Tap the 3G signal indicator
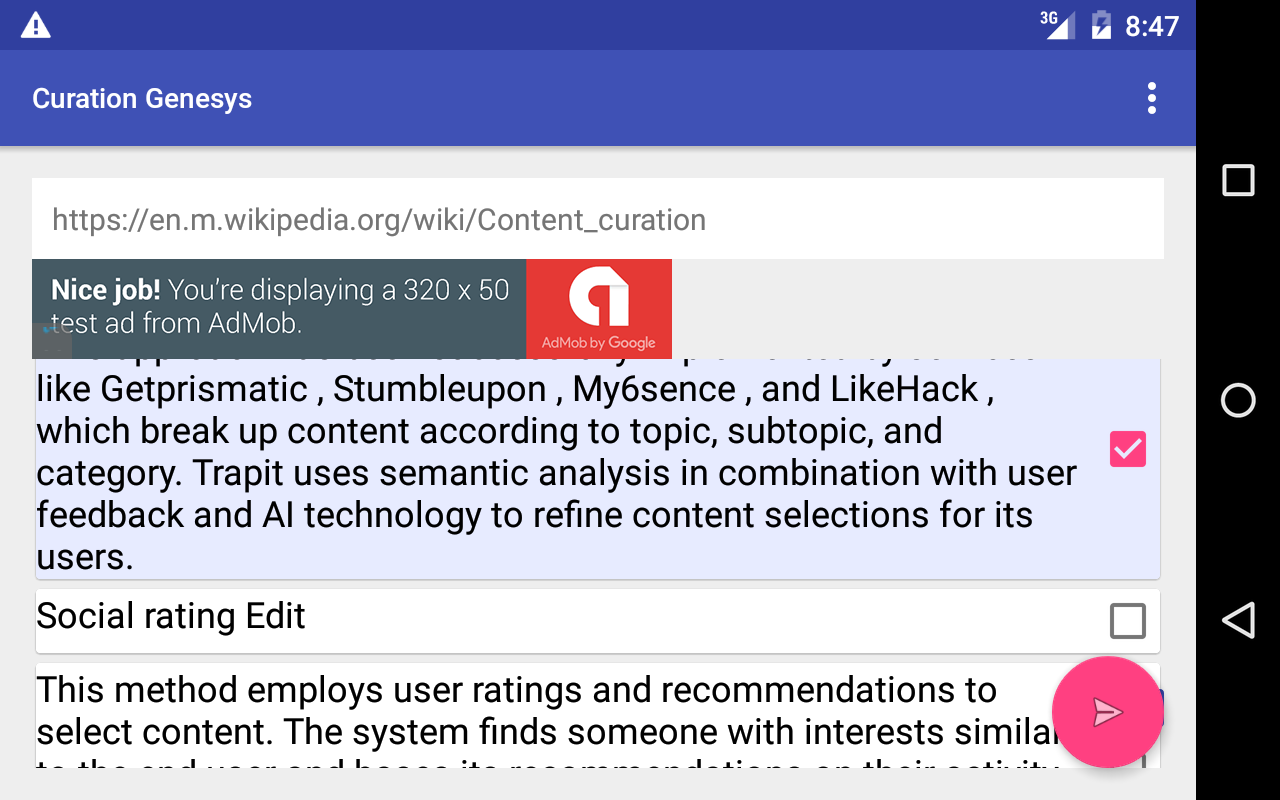Screen dimensions: 1280x800 click(x=1056, y=24)
